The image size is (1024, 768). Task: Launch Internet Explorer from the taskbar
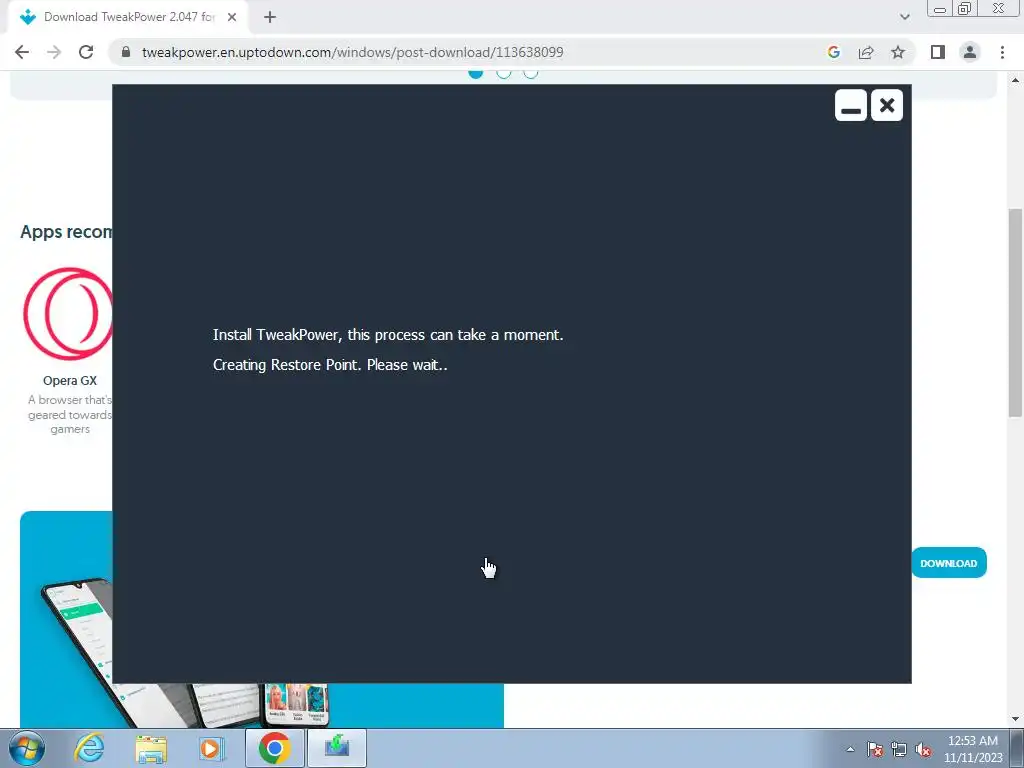[x=89, y=748]
